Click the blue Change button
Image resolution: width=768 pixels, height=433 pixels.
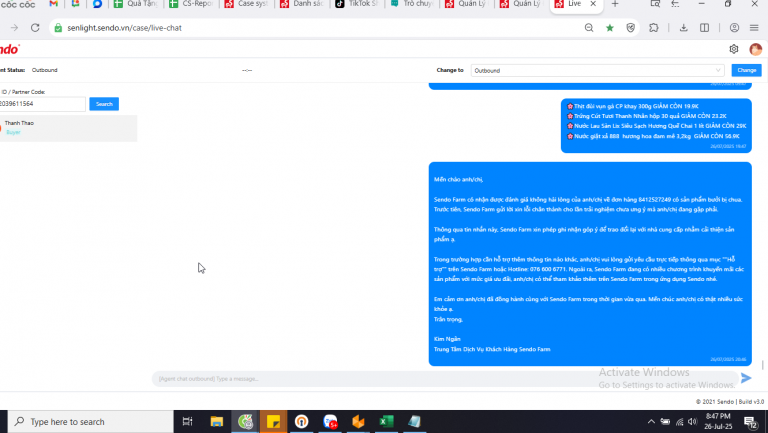coord(746,70)
